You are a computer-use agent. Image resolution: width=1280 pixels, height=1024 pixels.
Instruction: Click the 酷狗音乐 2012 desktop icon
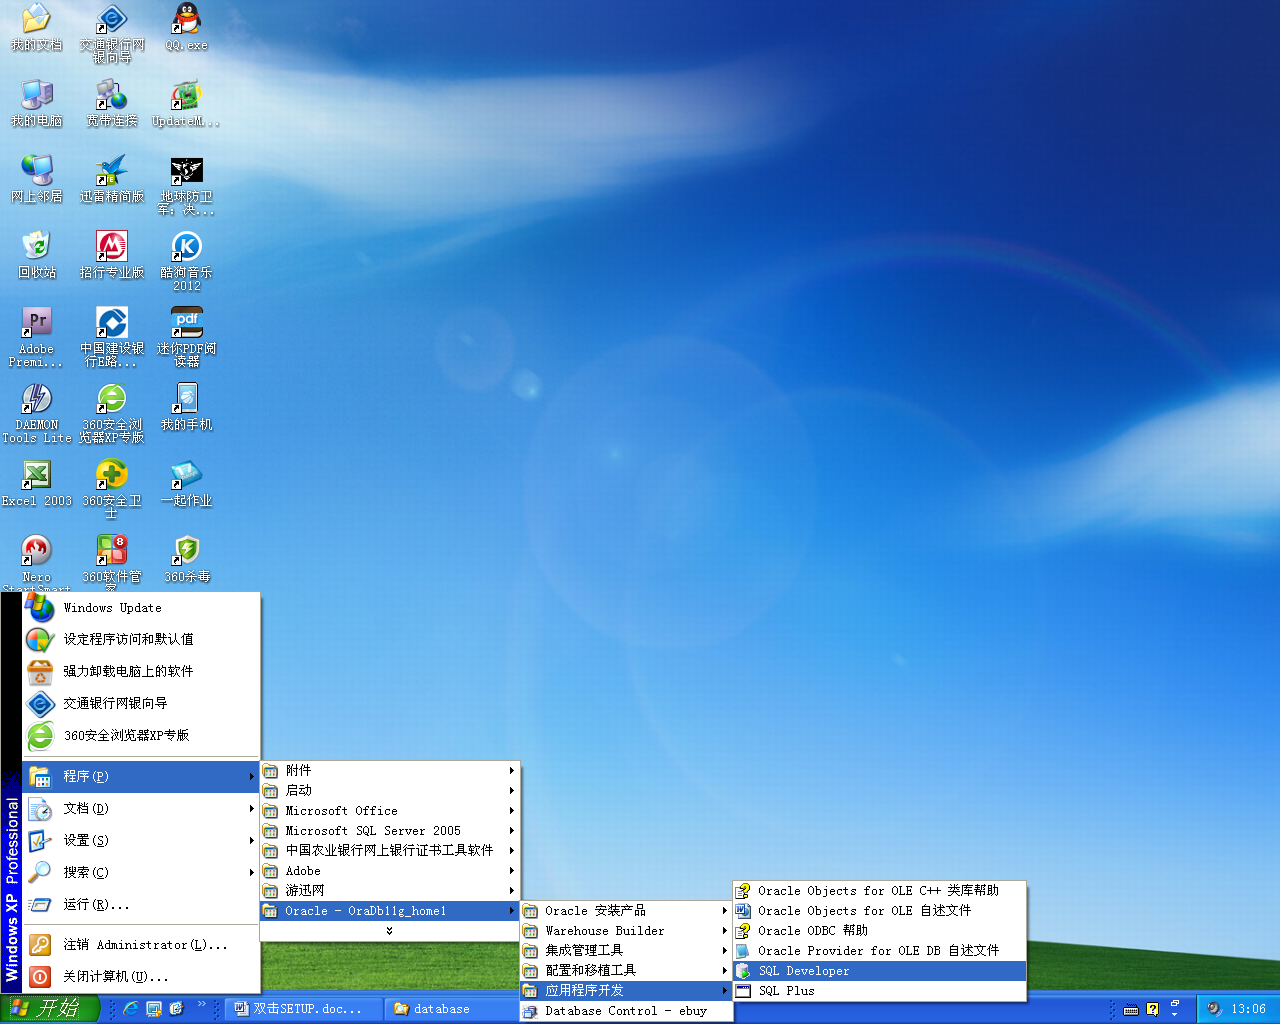pyautogui.click(x=187, y=261)
